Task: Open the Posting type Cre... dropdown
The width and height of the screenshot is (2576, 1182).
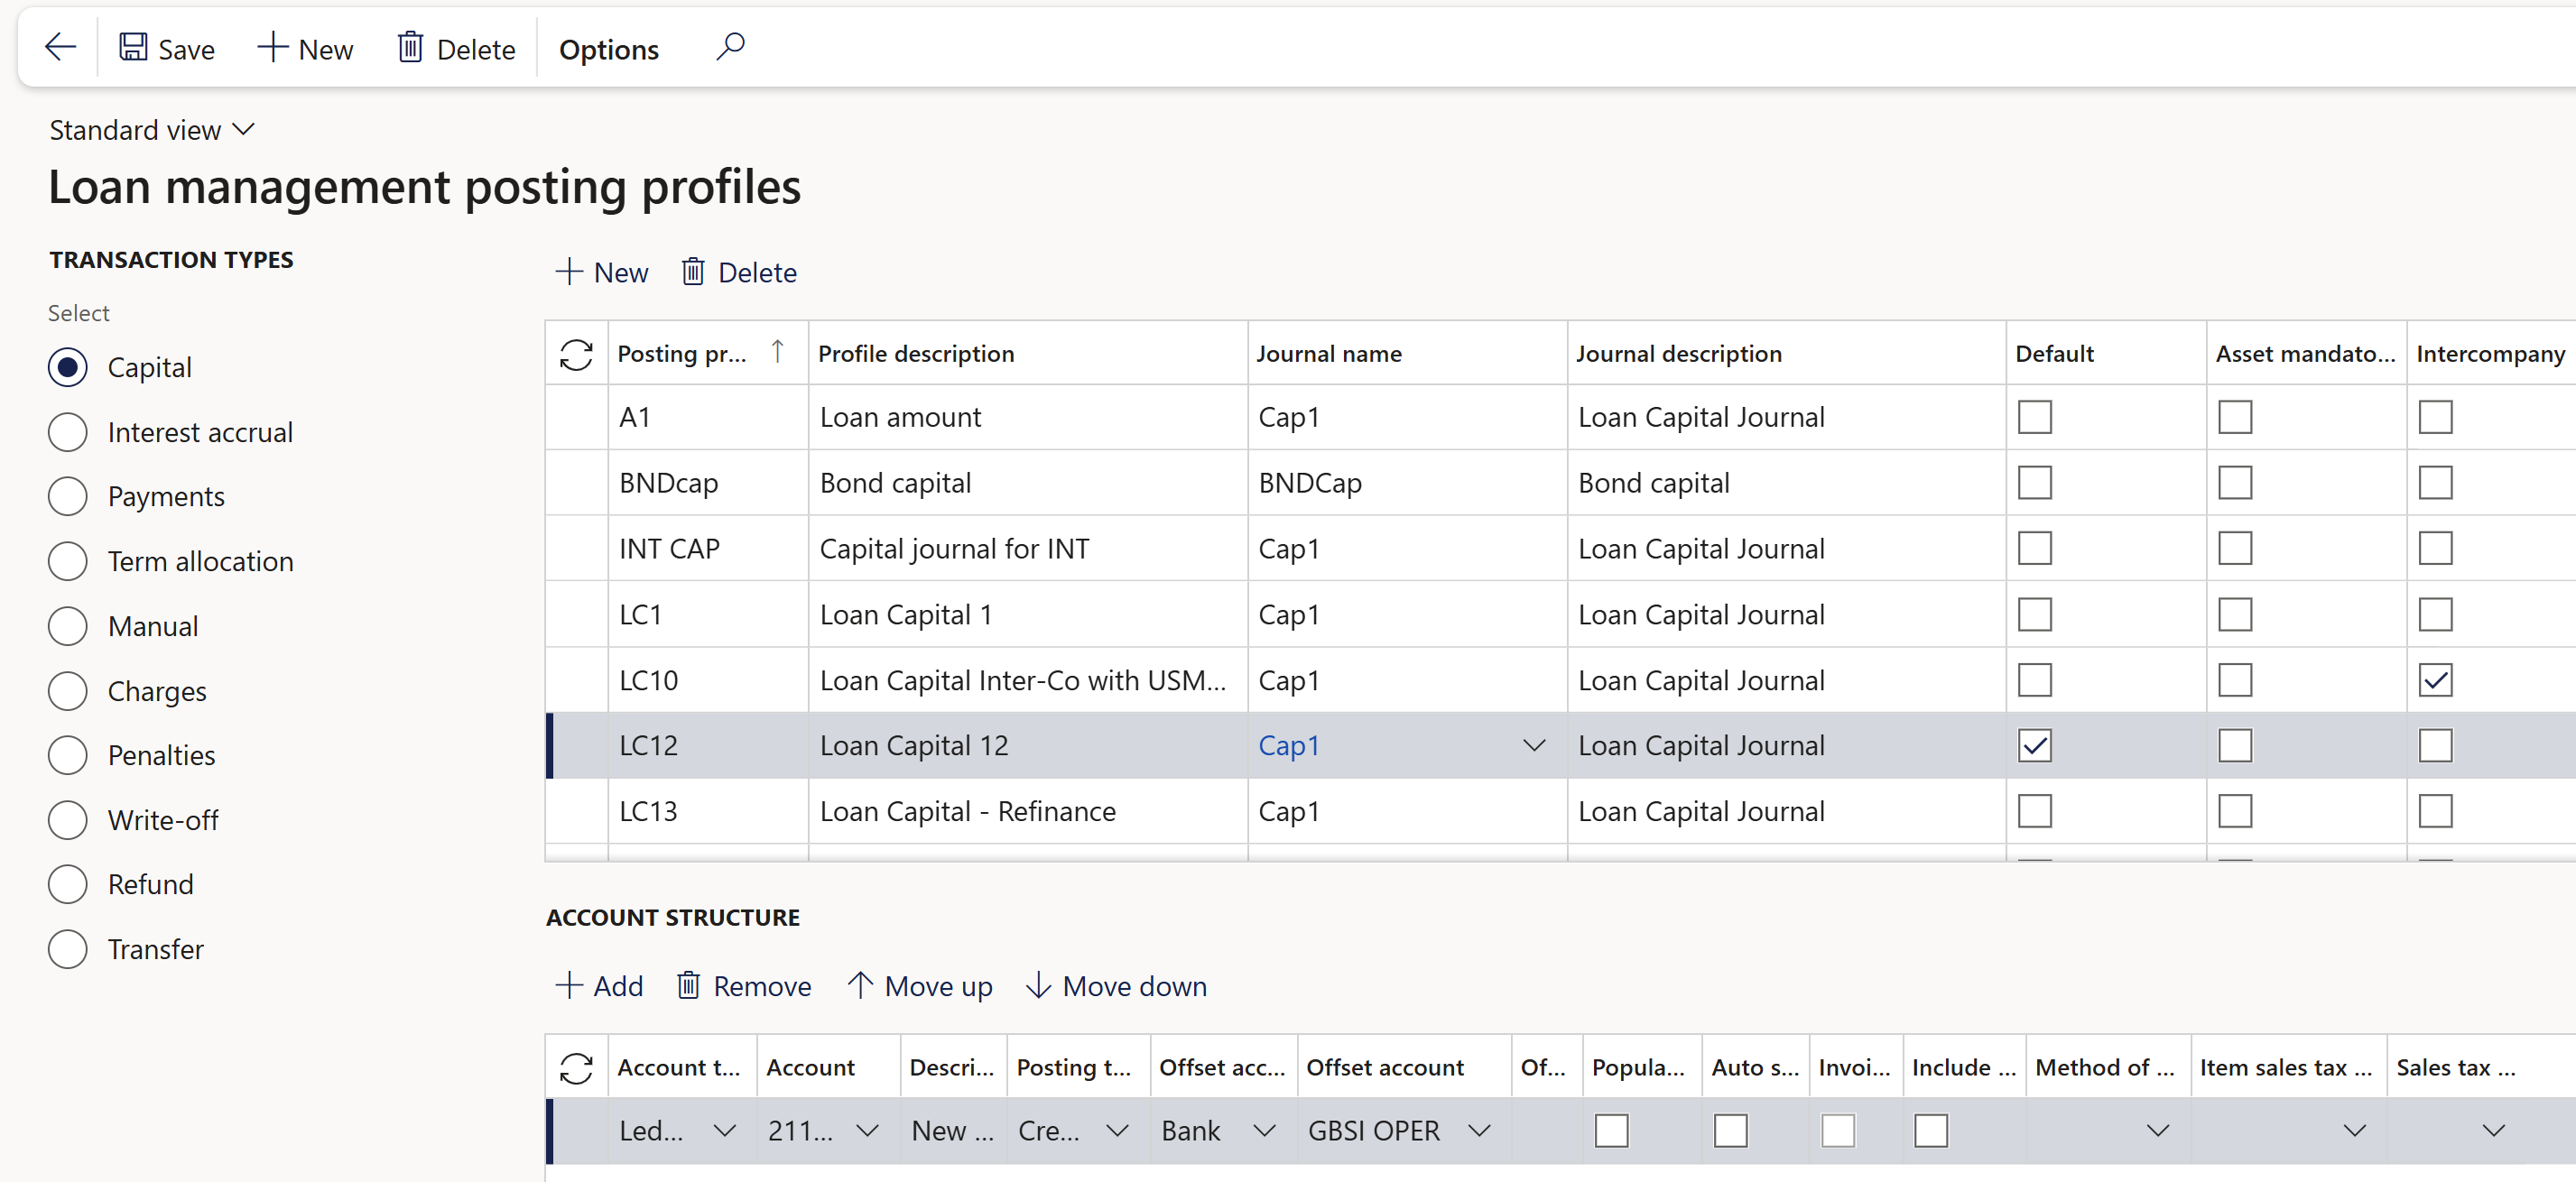Action: (x=1117, y=1131)
